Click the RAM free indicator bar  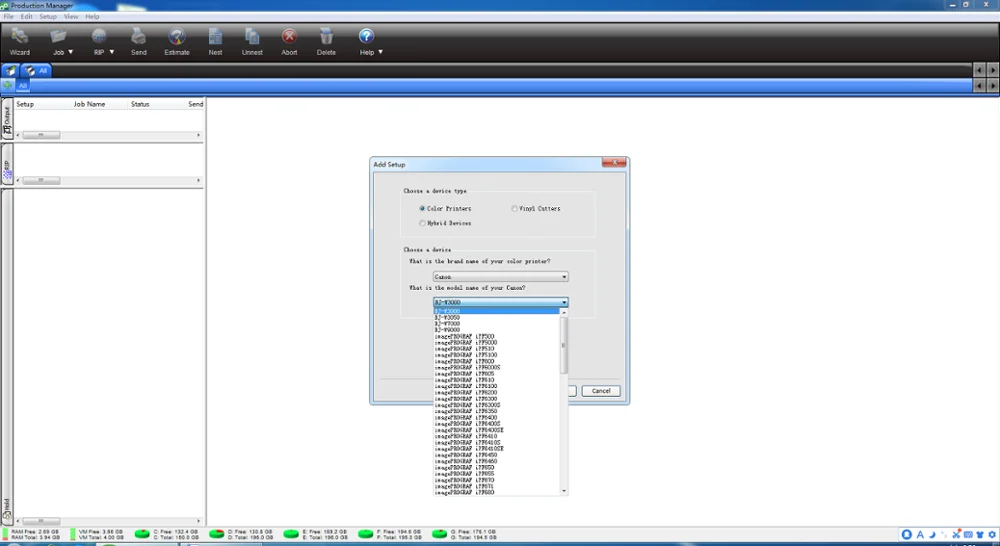(x=6, y=534)
